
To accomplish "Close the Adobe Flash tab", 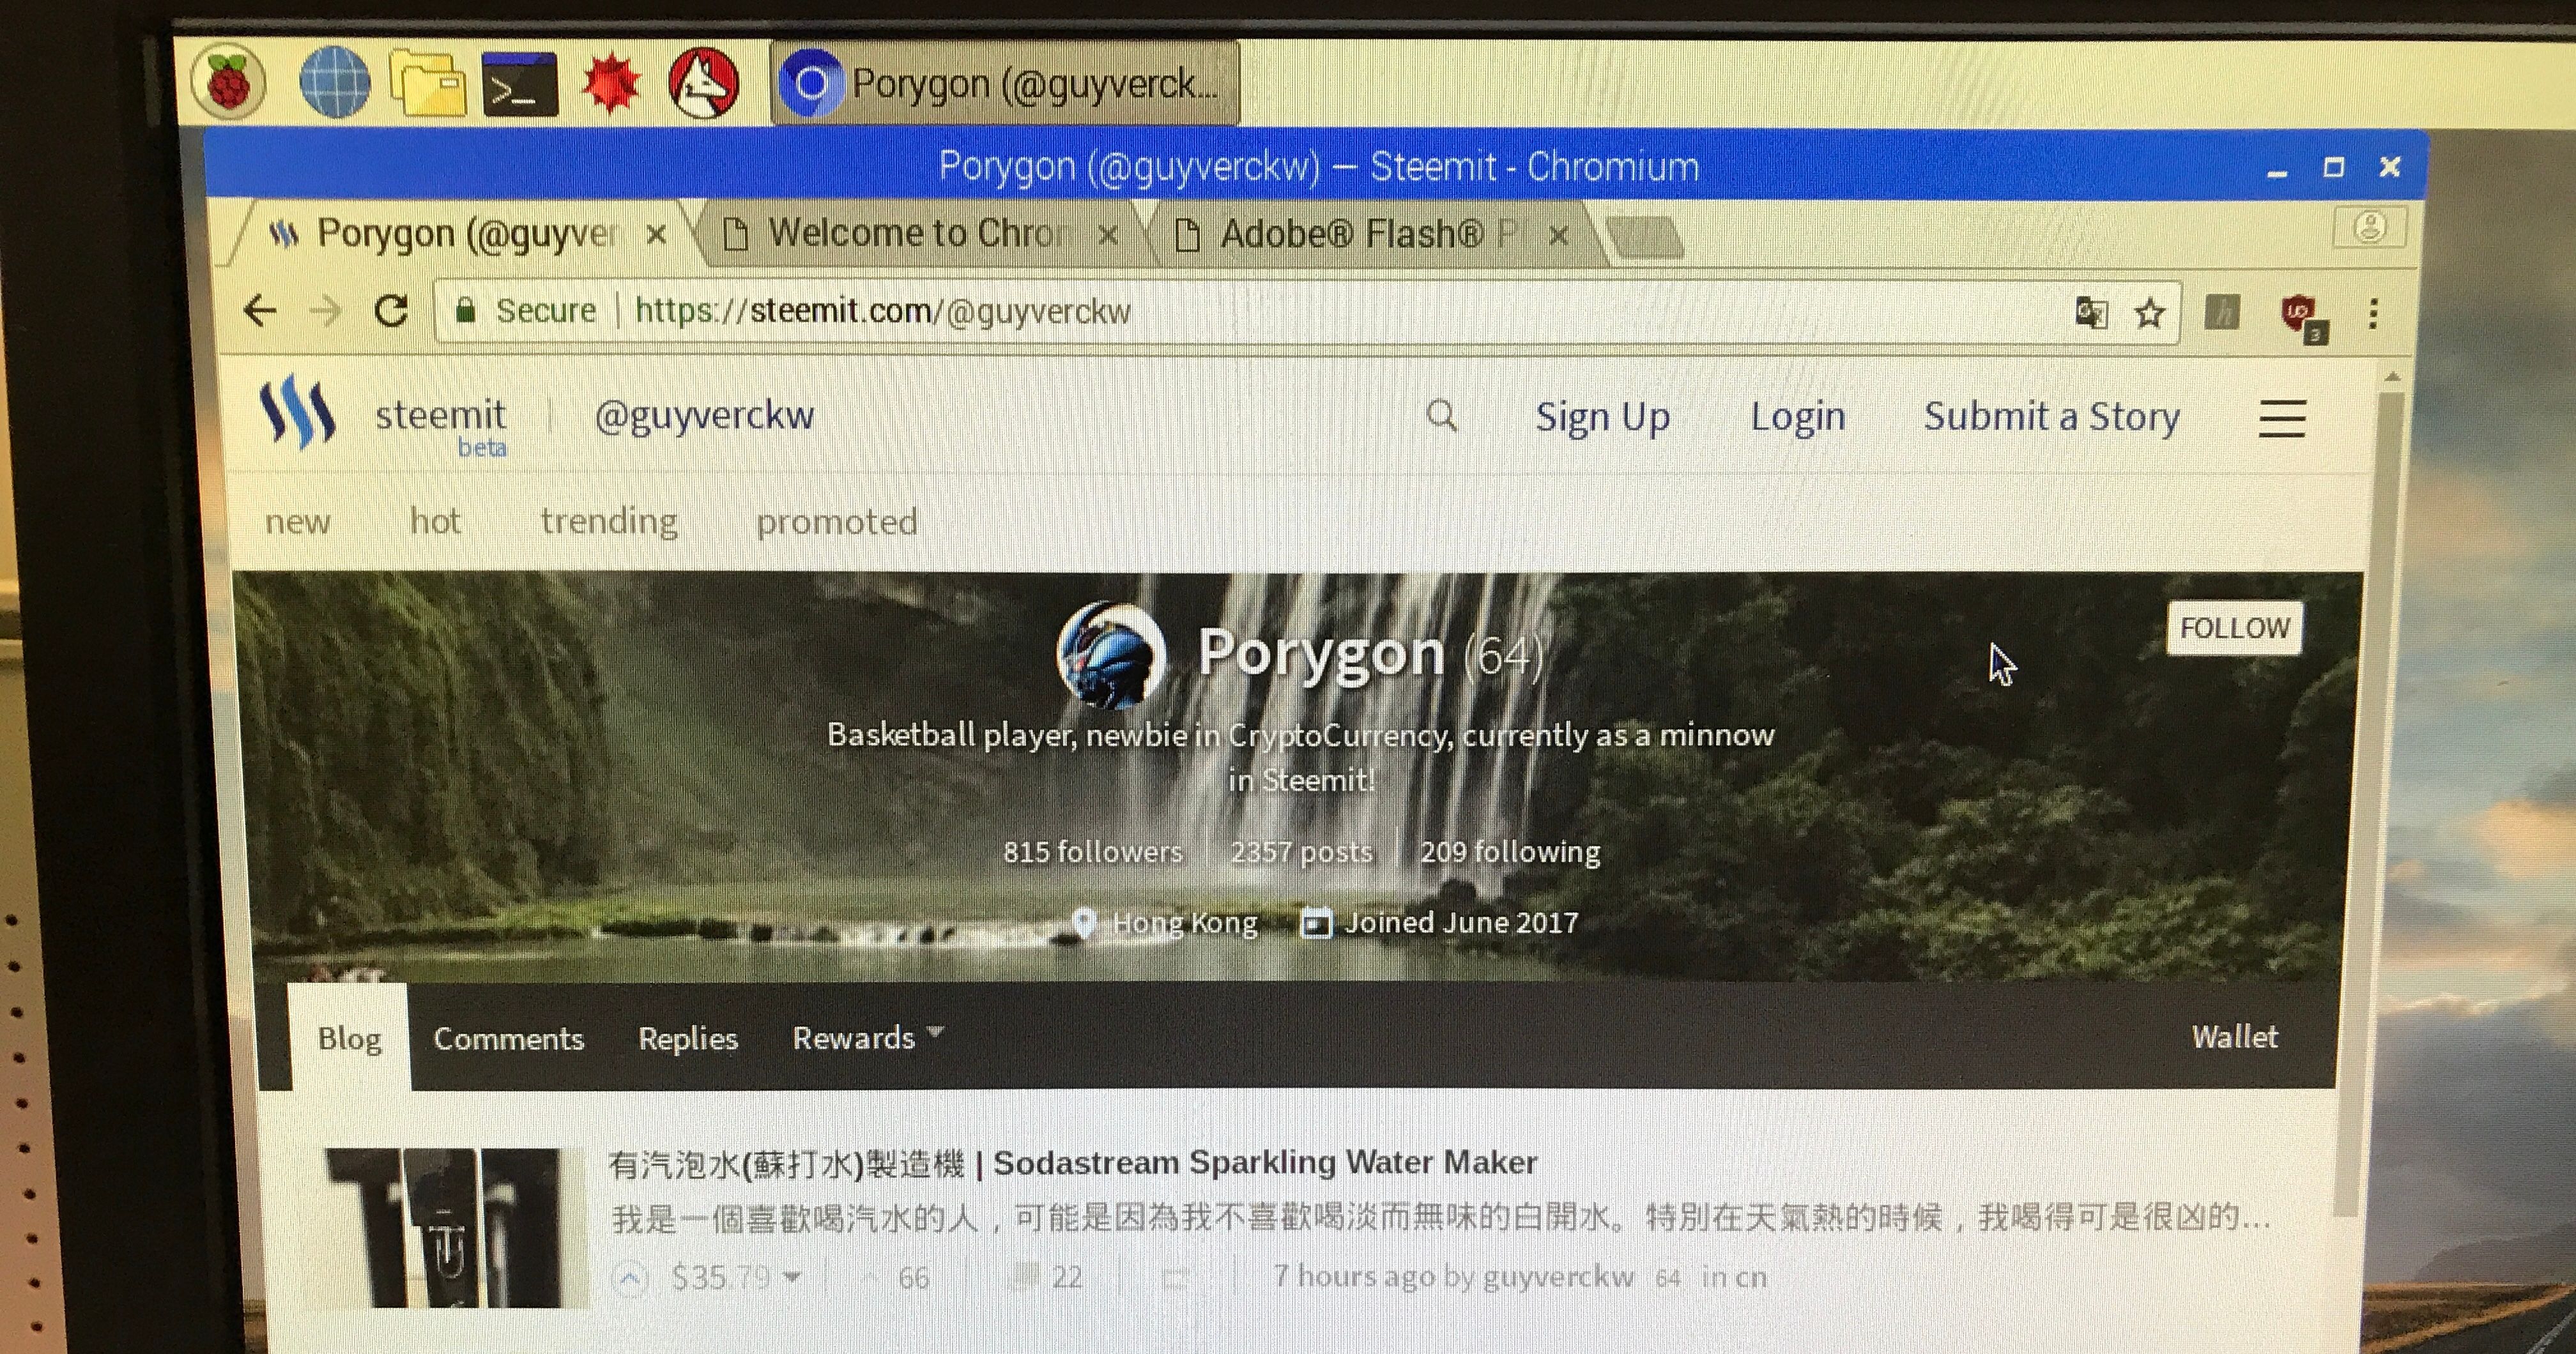I will click(x=1558, y=236).
